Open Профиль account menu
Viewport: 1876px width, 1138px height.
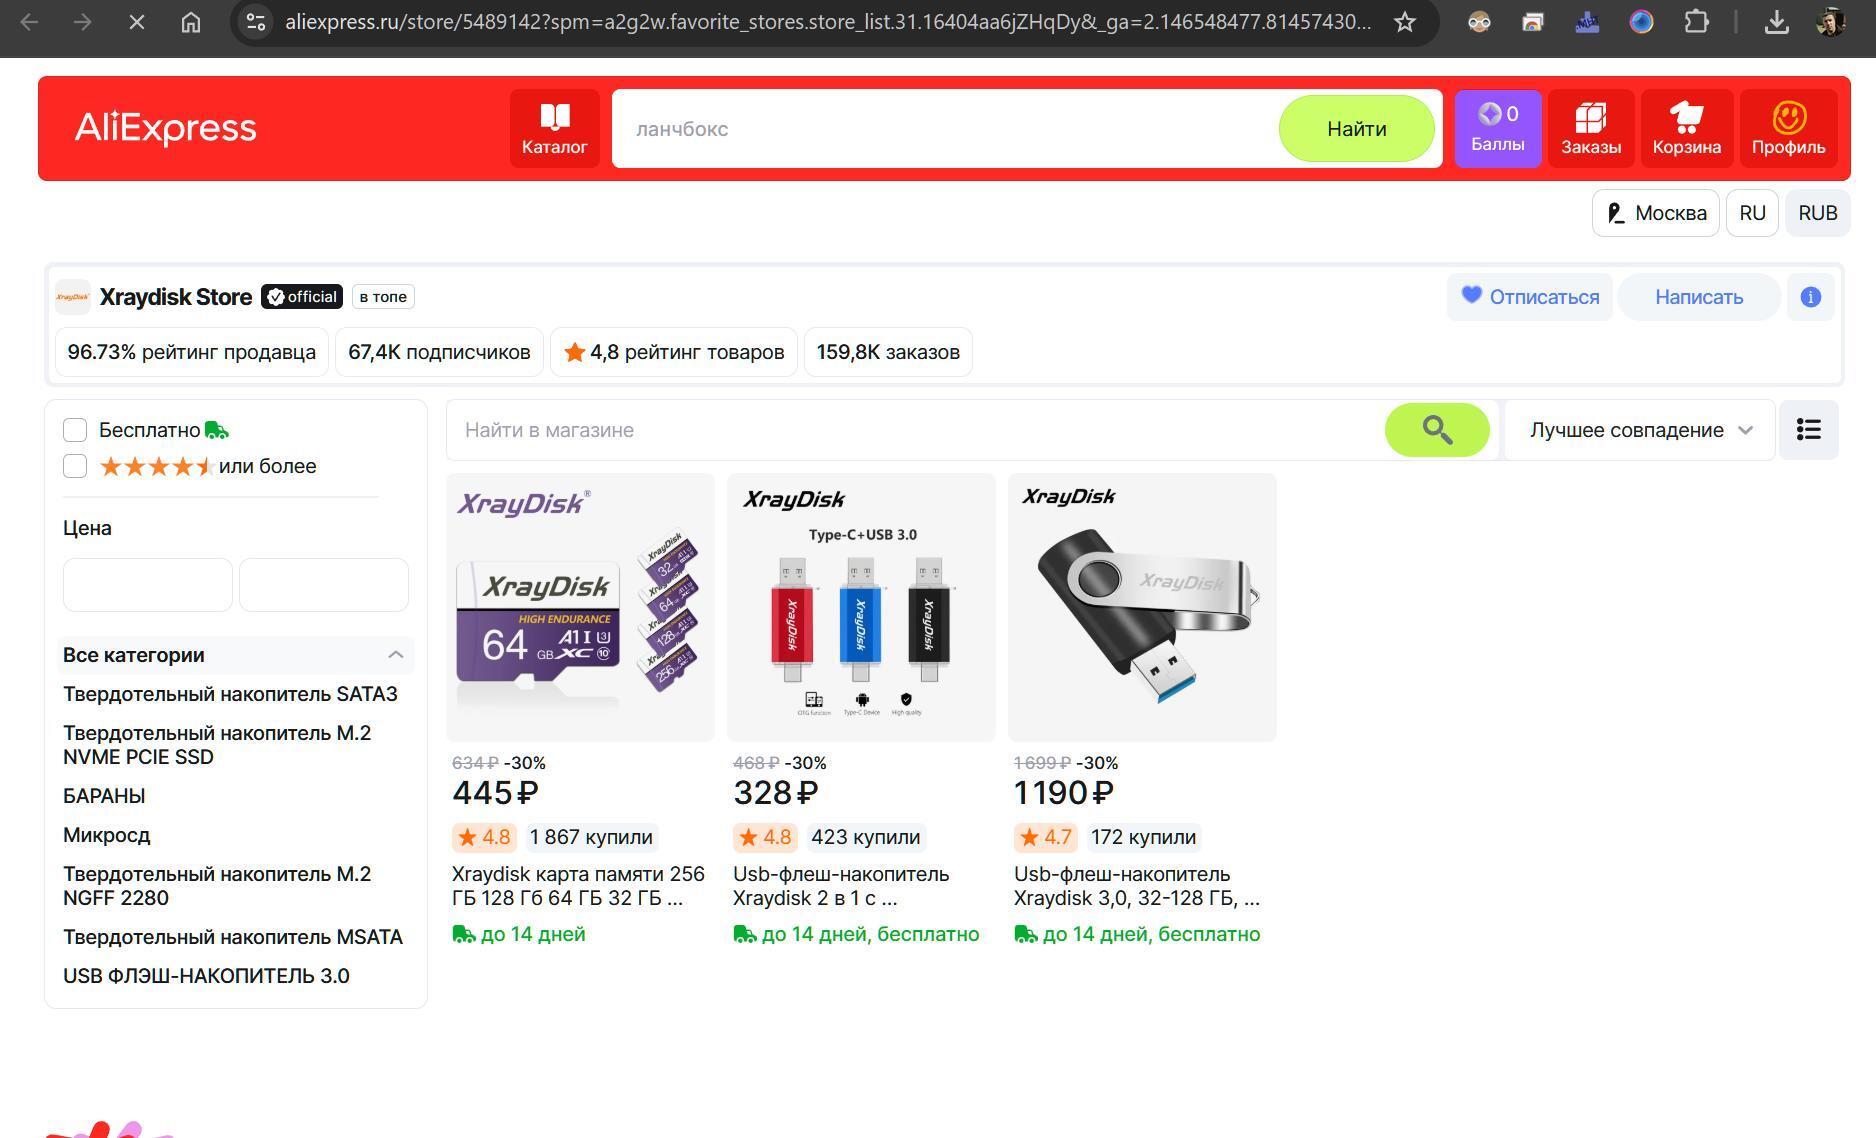pyautogui.click(x=1788, y=129)
